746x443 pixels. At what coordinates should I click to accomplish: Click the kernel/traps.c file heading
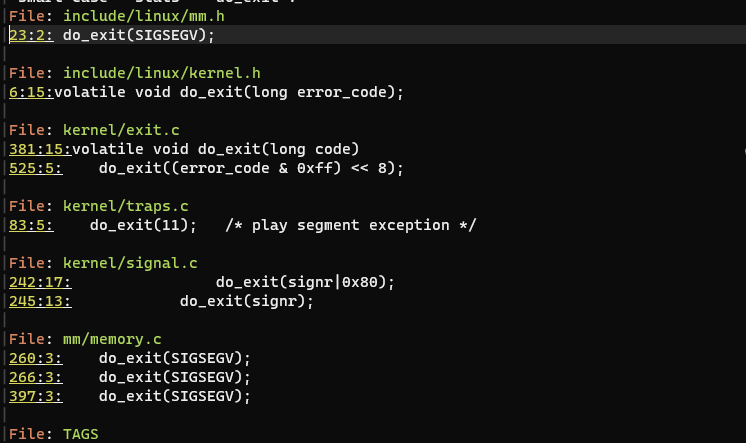pyautogui.click(x=125, y=206)
